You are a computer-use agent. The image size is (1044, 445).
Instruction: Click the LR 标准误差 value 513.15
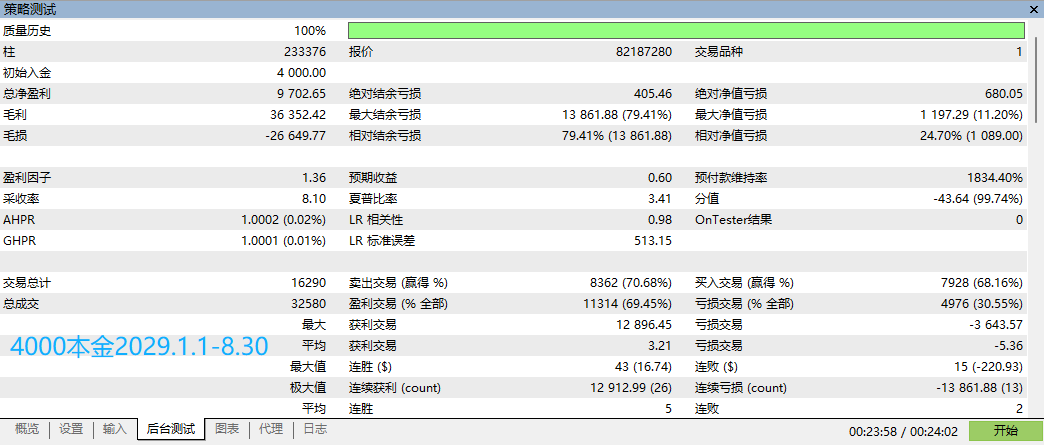click(653, 241)
